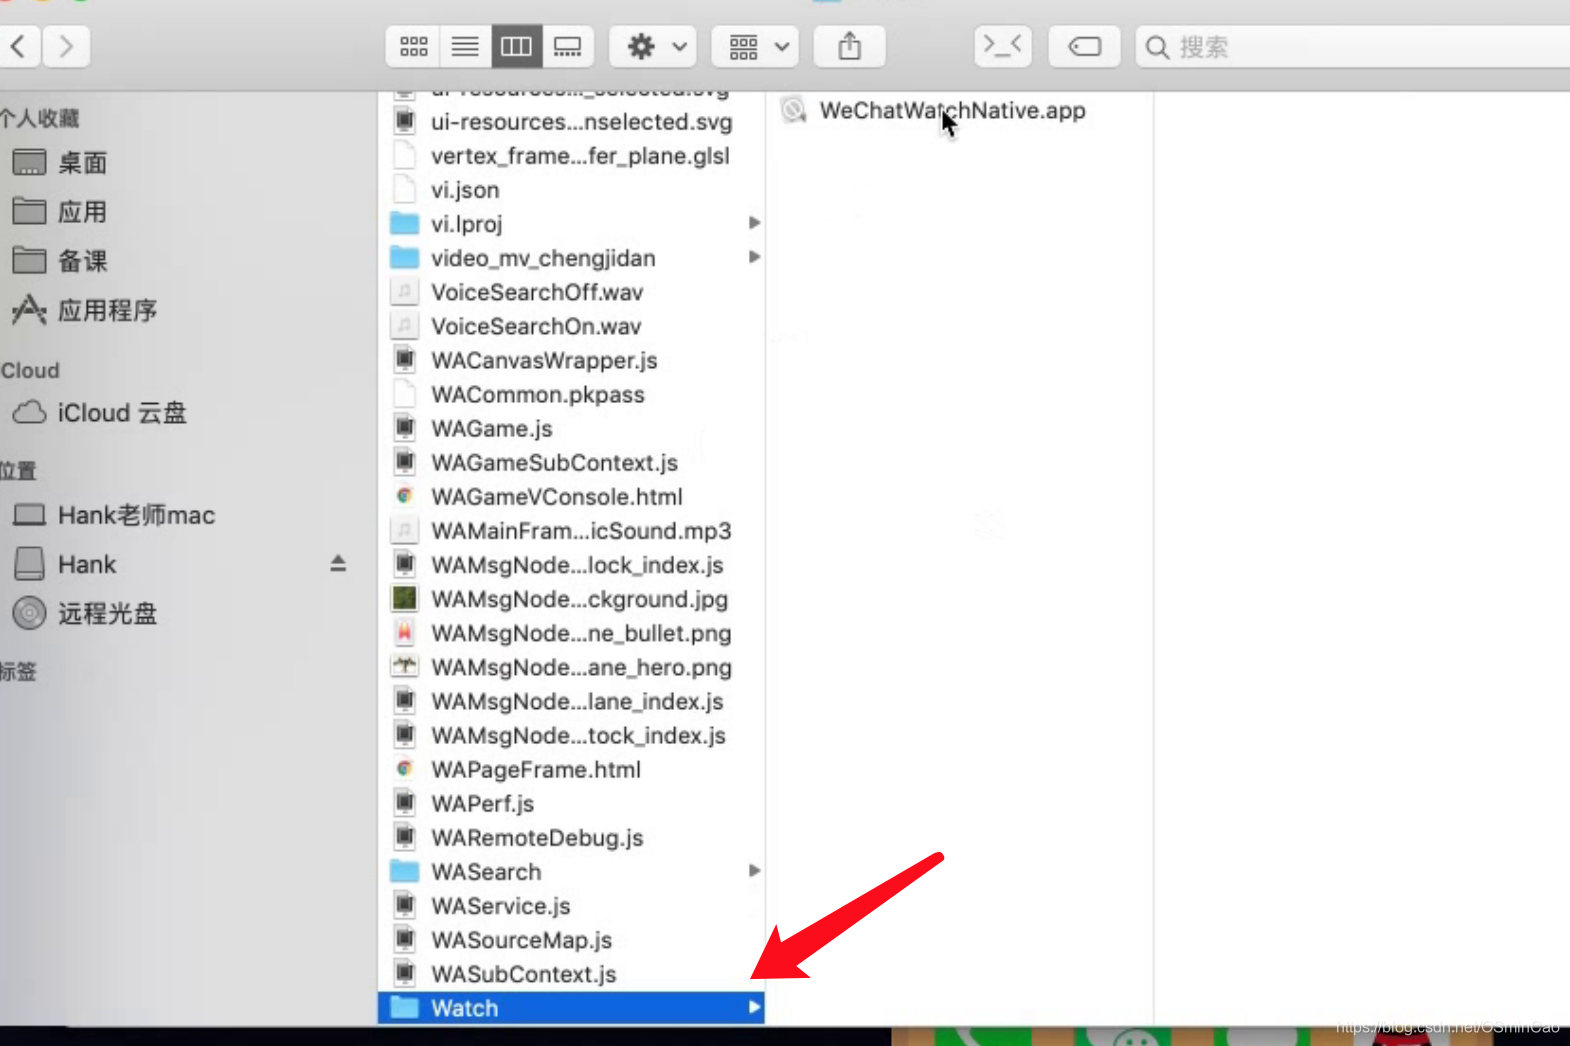The width and height of the screenshot is (1570, 1046).
Task: Go forward with the right chevron button
Action: click(x=66, y=46)
